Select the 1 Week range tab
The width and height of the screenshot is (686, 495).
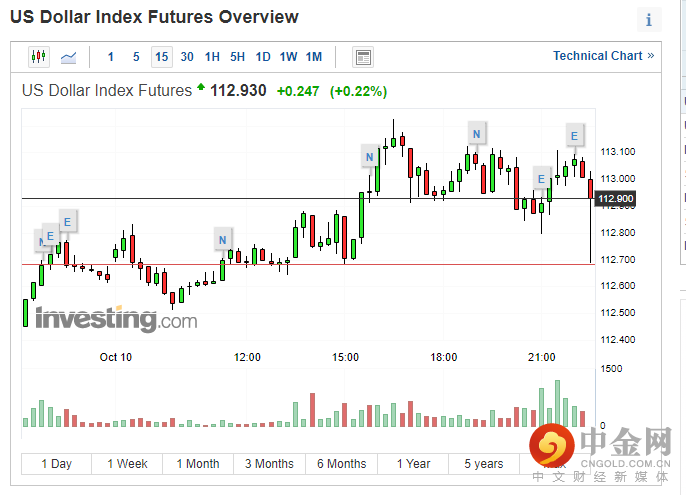127,464
